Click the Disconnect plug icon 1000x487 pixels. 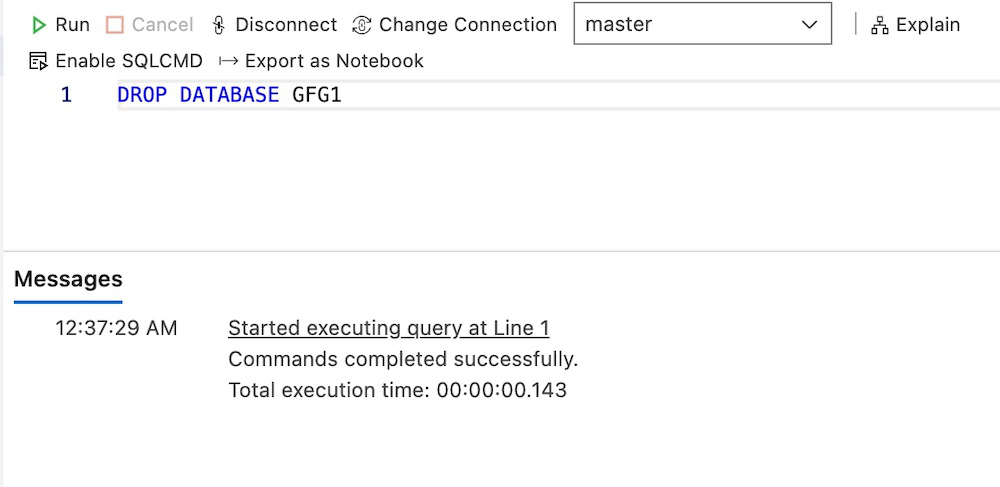(219, 25)
